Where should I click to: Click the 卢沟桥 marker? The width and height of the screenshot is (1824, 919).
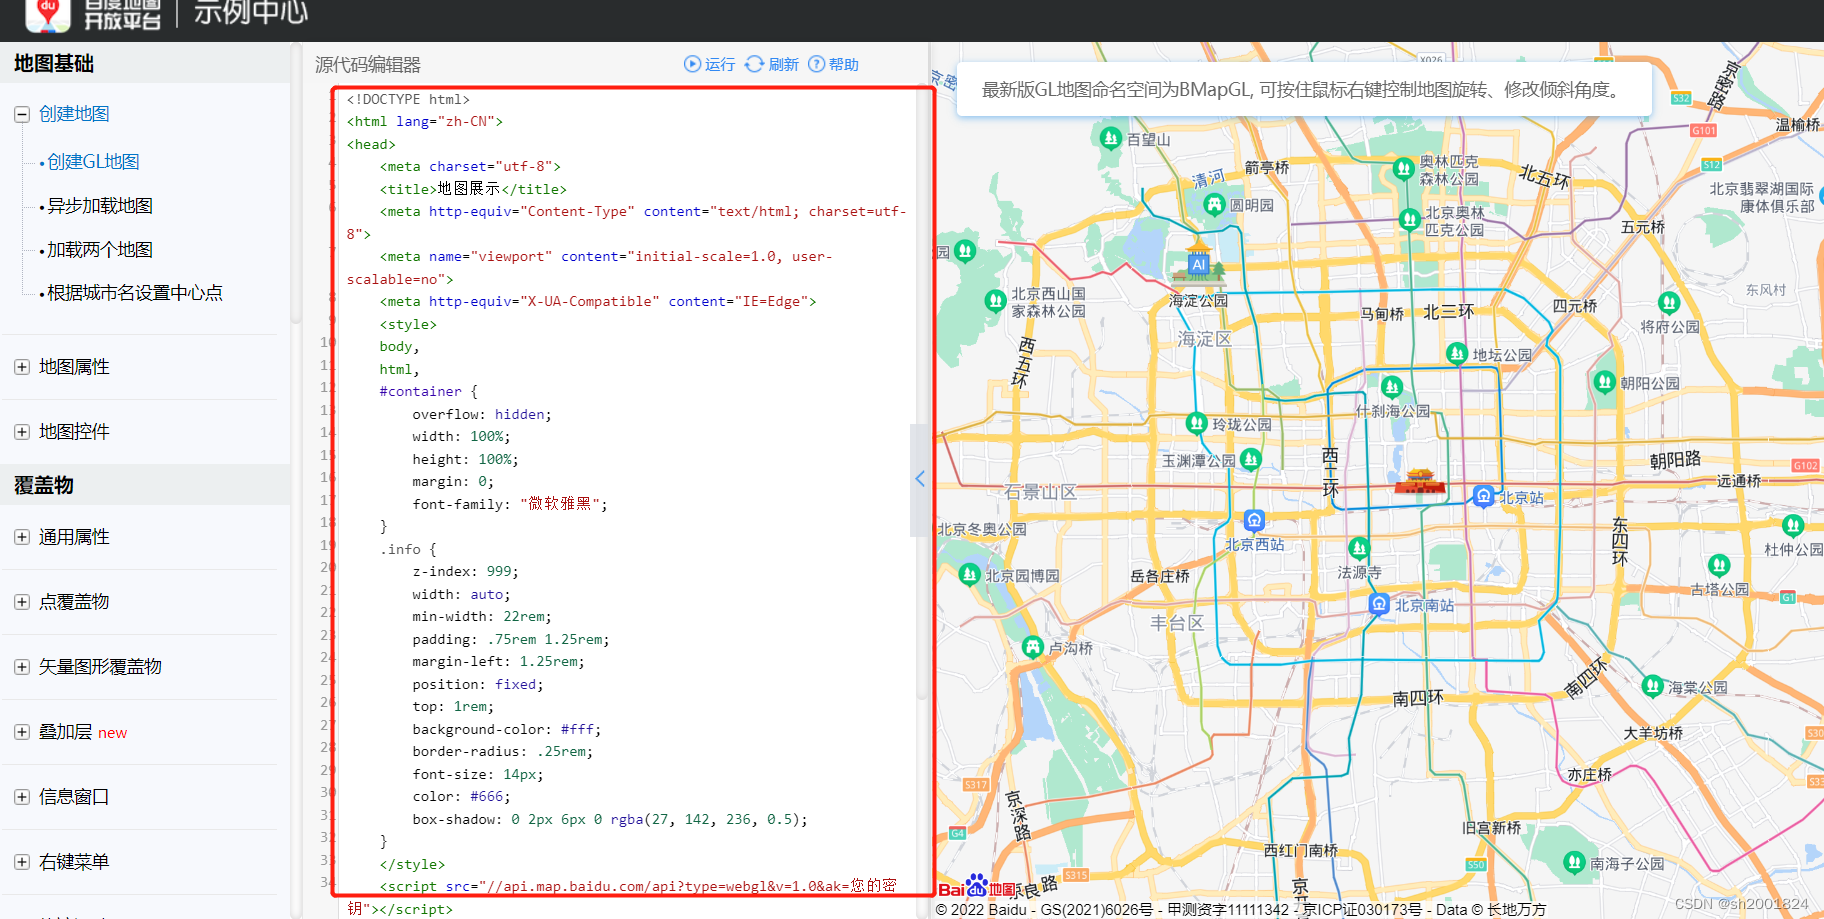[x=1033, y=647]
